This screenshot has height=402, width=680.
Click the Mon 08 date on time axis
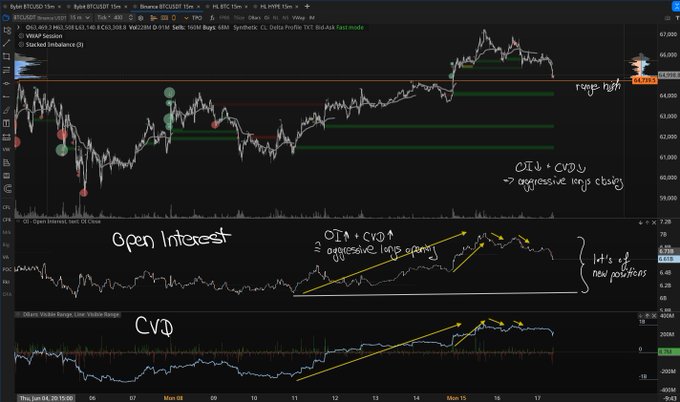pos(173,398)
